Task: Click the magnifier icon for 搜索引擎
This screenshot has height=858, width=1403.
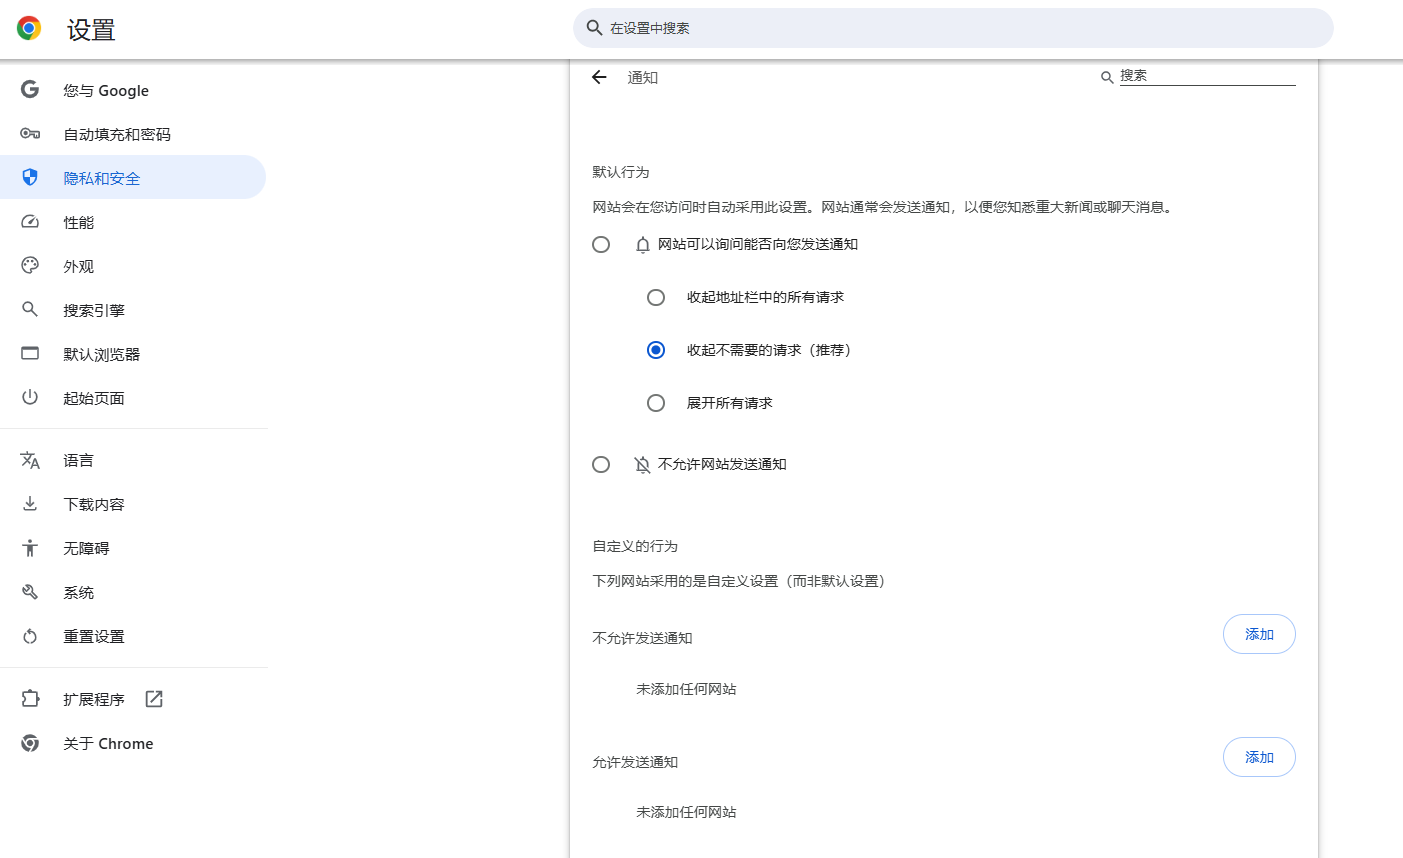Action: point(30,310)
